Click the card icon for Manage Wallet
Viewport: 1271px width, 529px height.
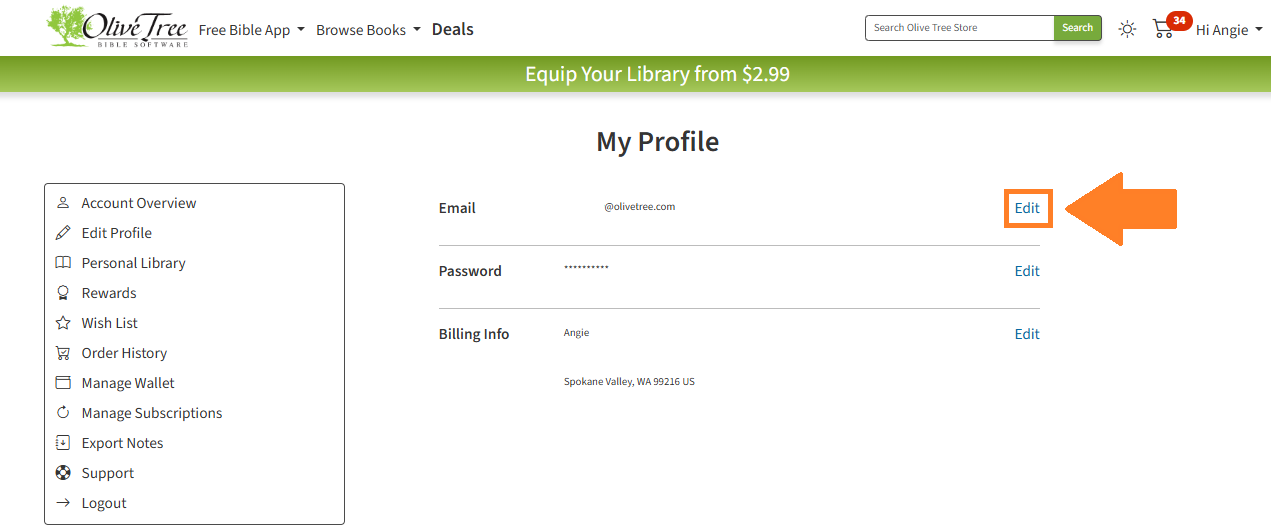coord(63,383)
